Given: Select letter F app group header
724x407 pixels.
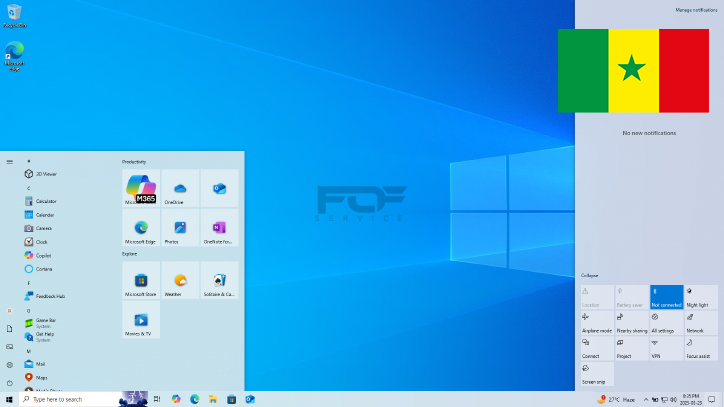Looking at the screenshot, I should click(x=29, y=283).
